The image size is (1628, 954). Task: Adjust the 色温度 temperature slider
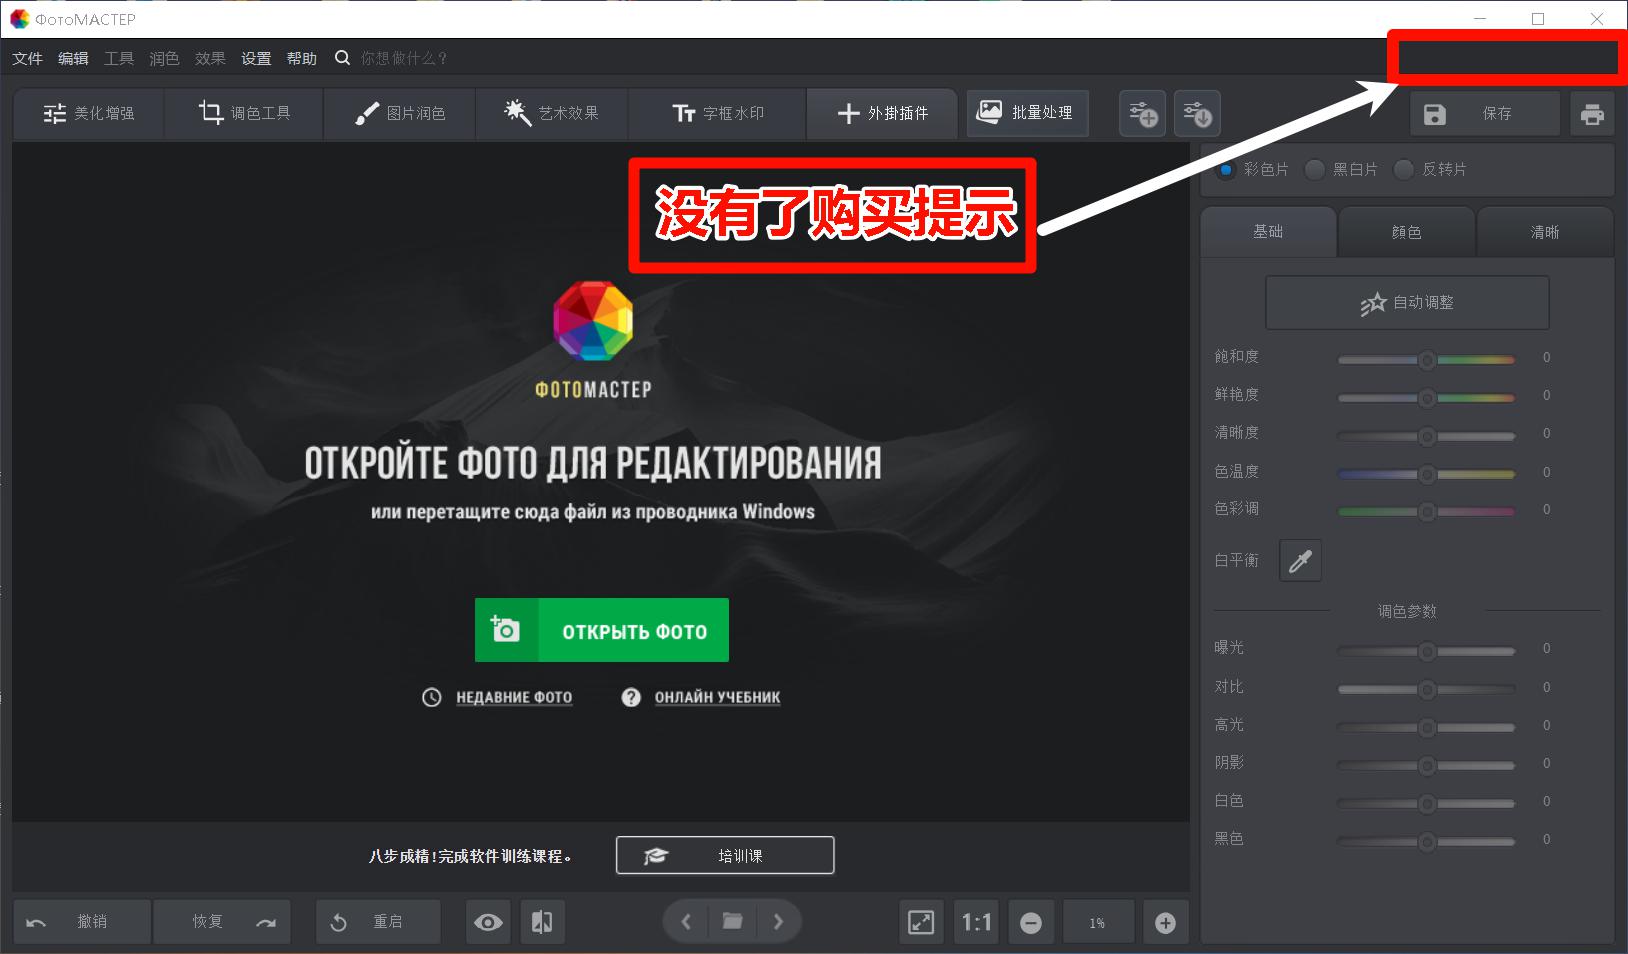coord(1427,473)
